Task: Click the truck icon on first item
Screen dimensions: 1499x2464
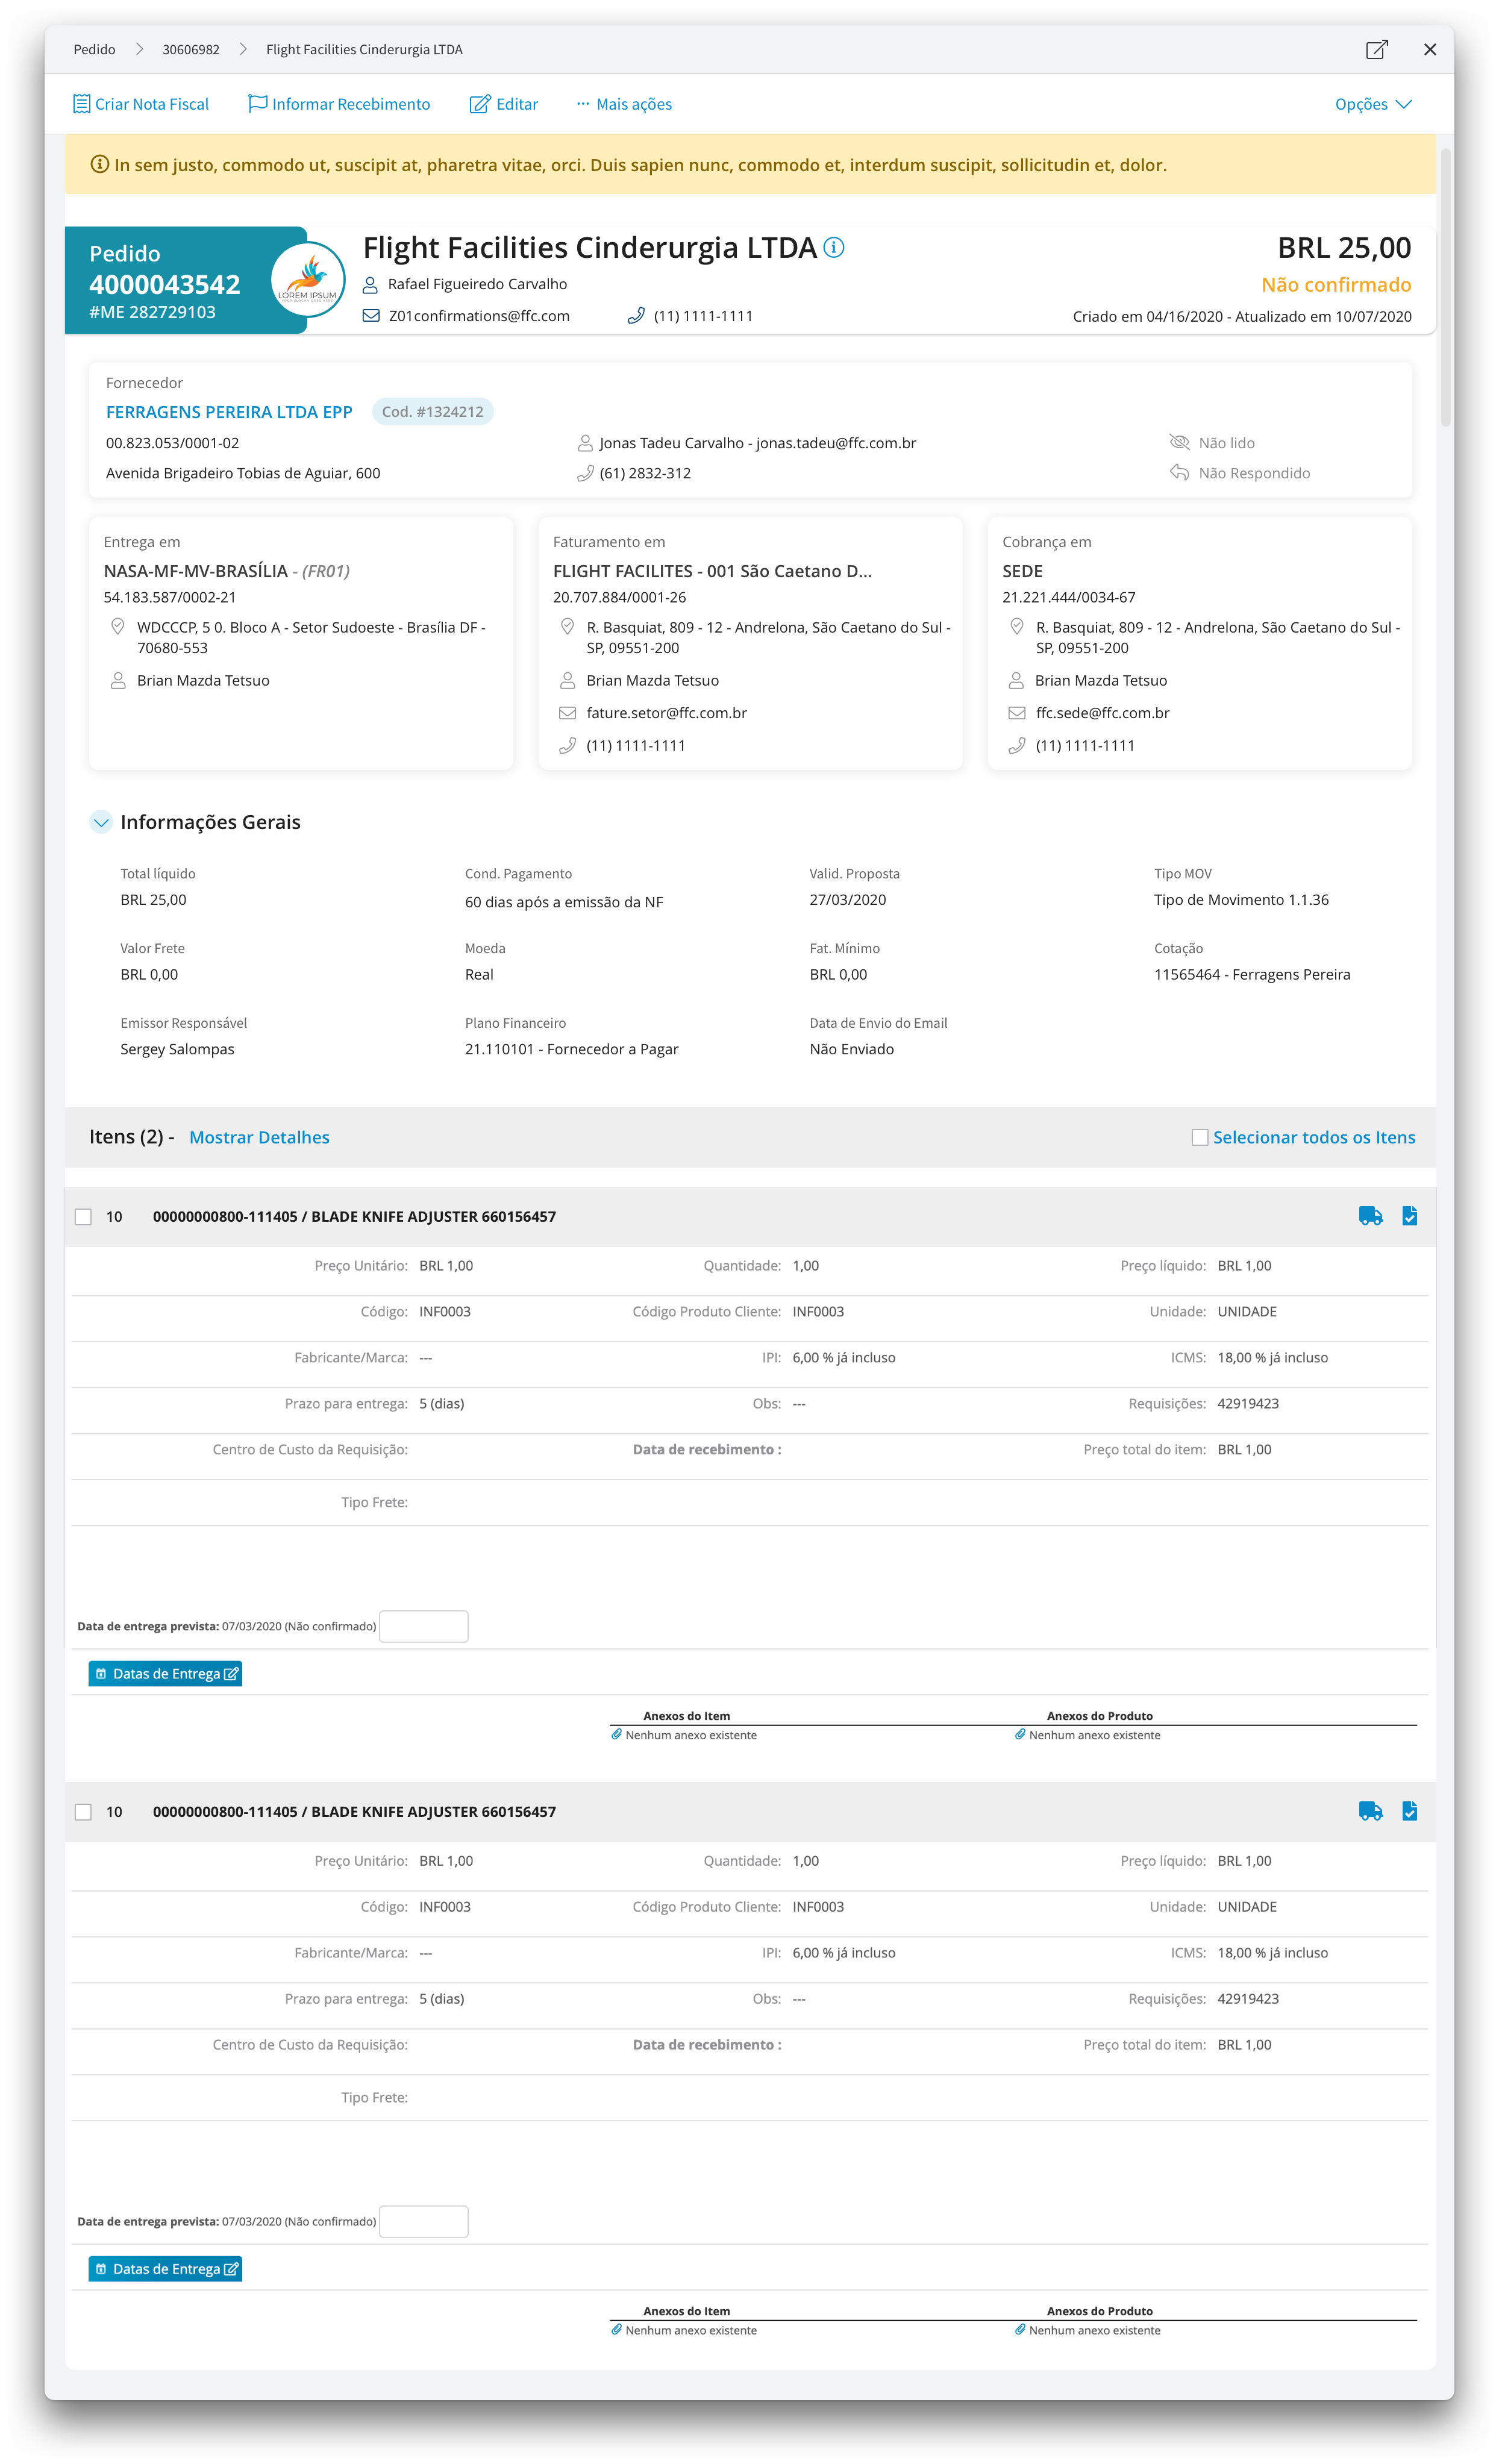Action: pos(1370,1216)
